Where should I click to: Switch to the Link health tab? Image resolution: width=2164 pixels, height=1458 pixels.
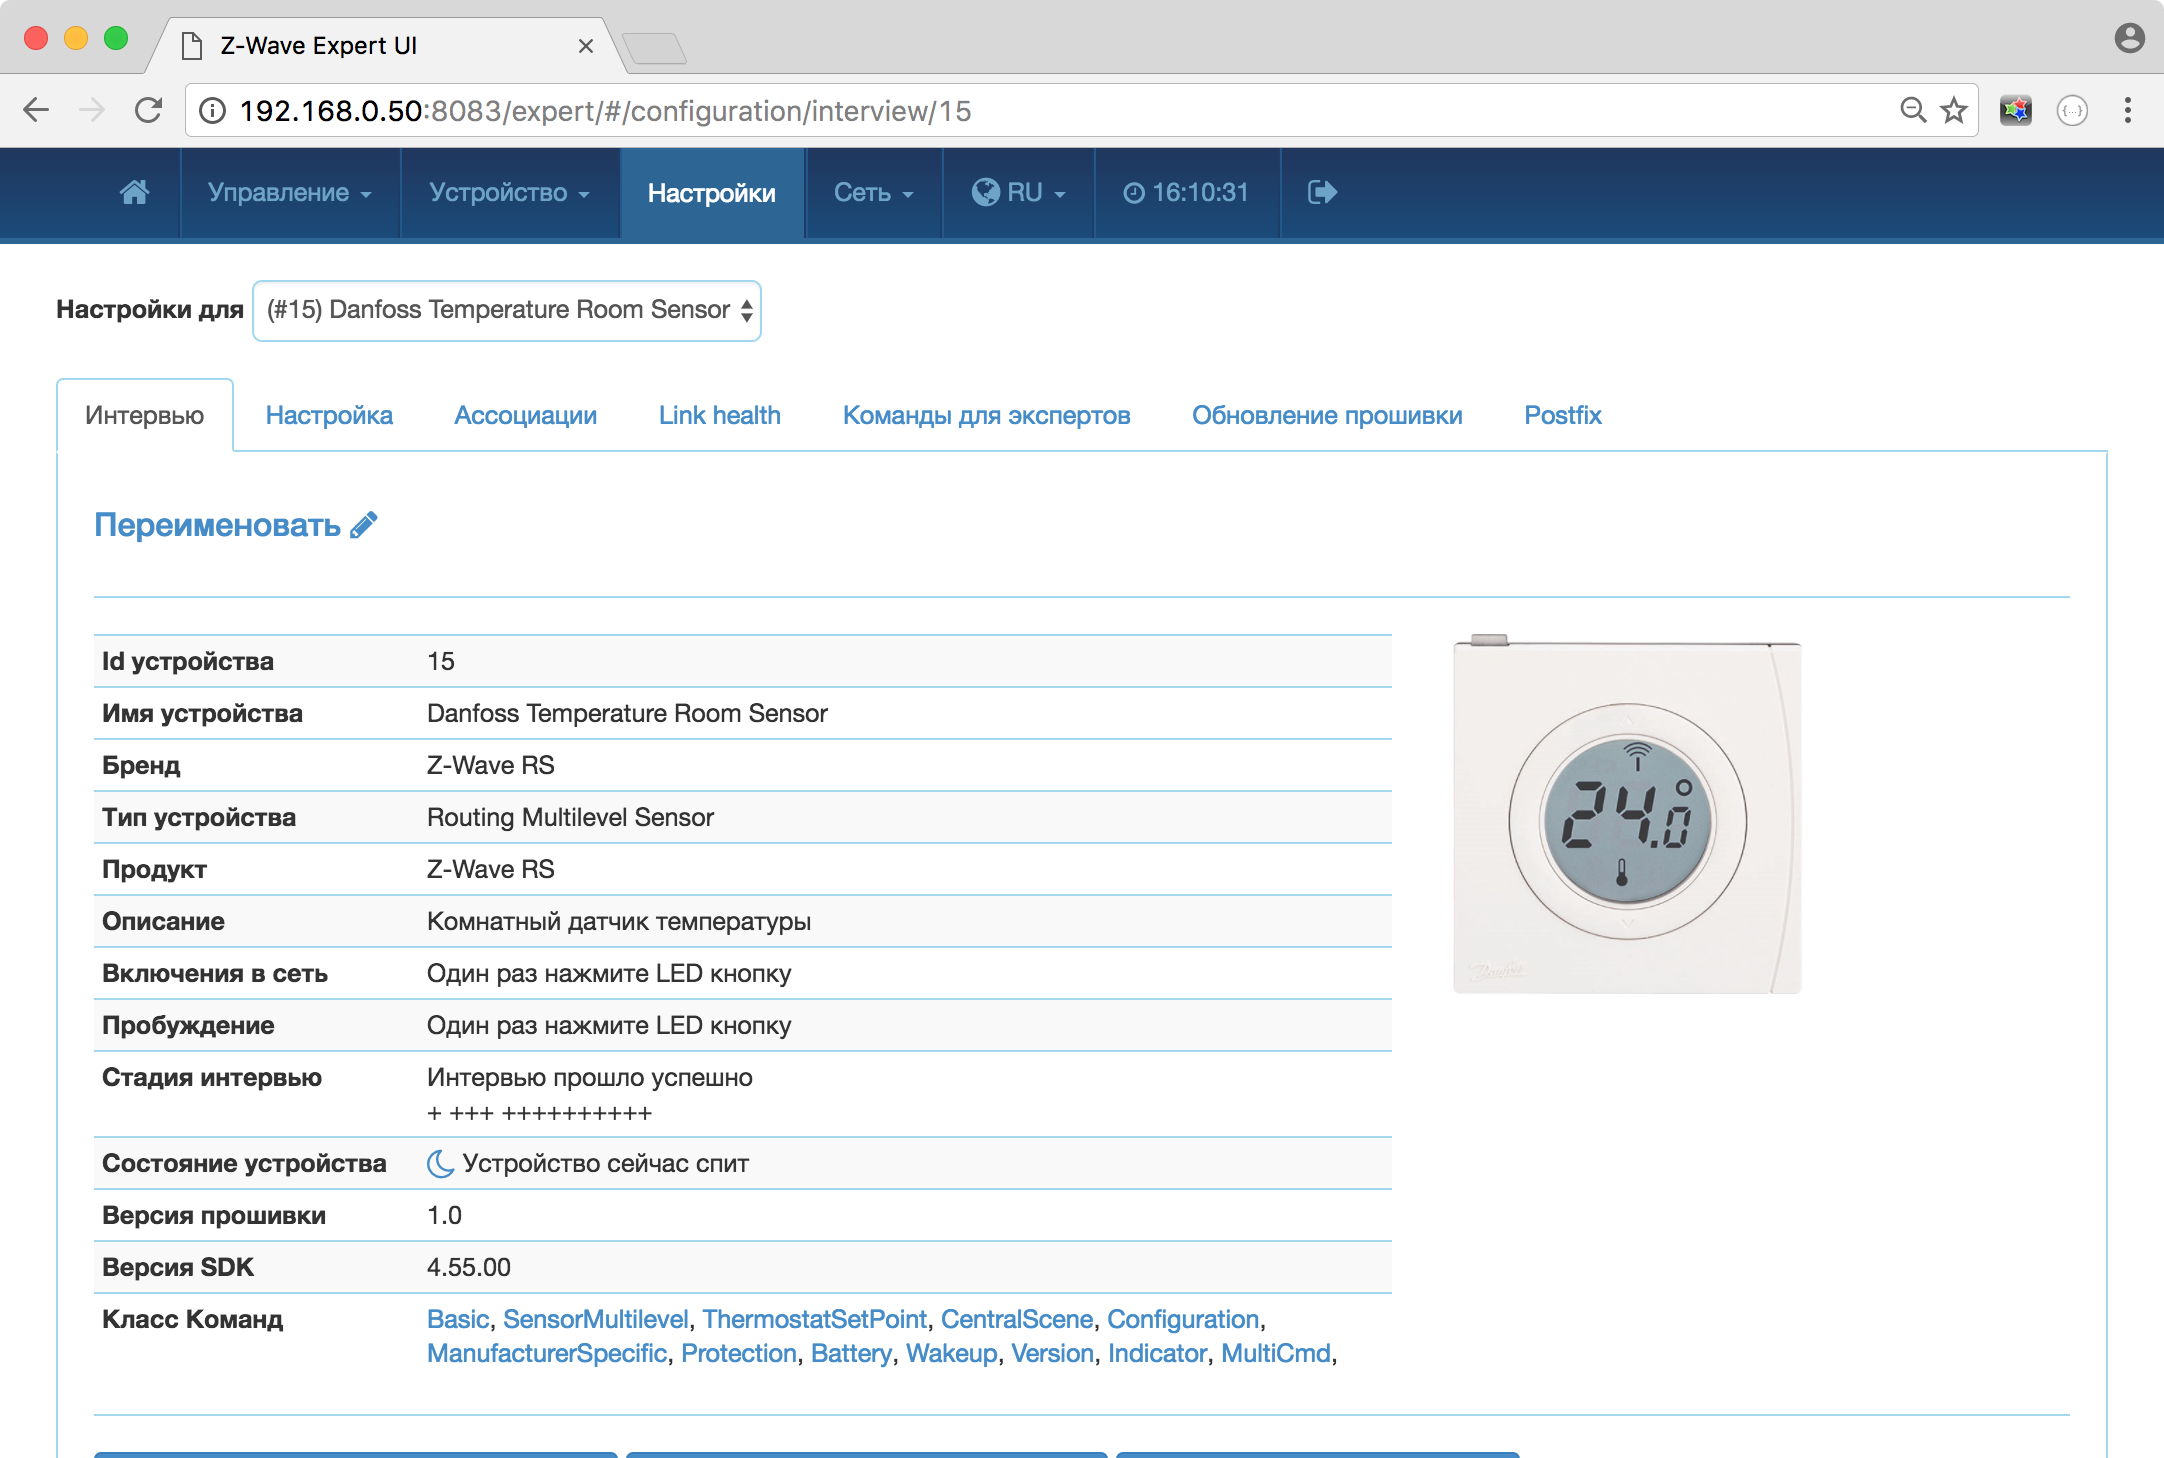tap(720, 415)
